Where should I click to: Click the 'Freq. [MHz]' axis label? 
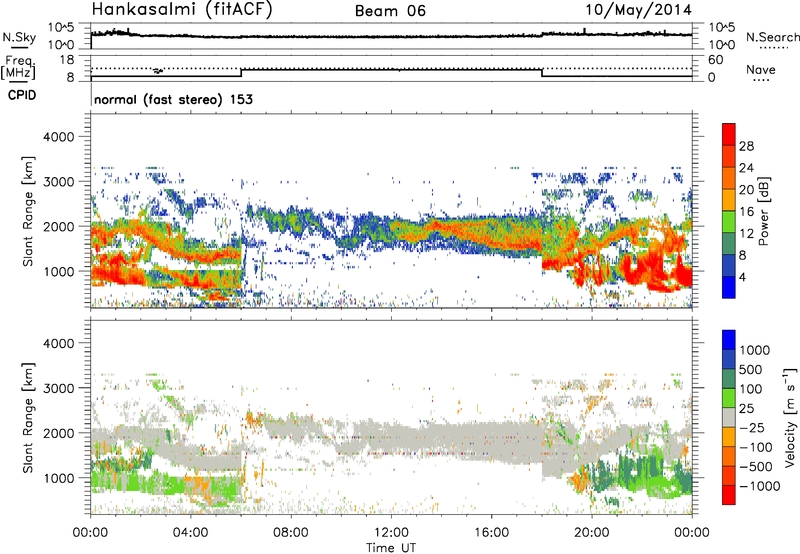[x=19, y=67]
